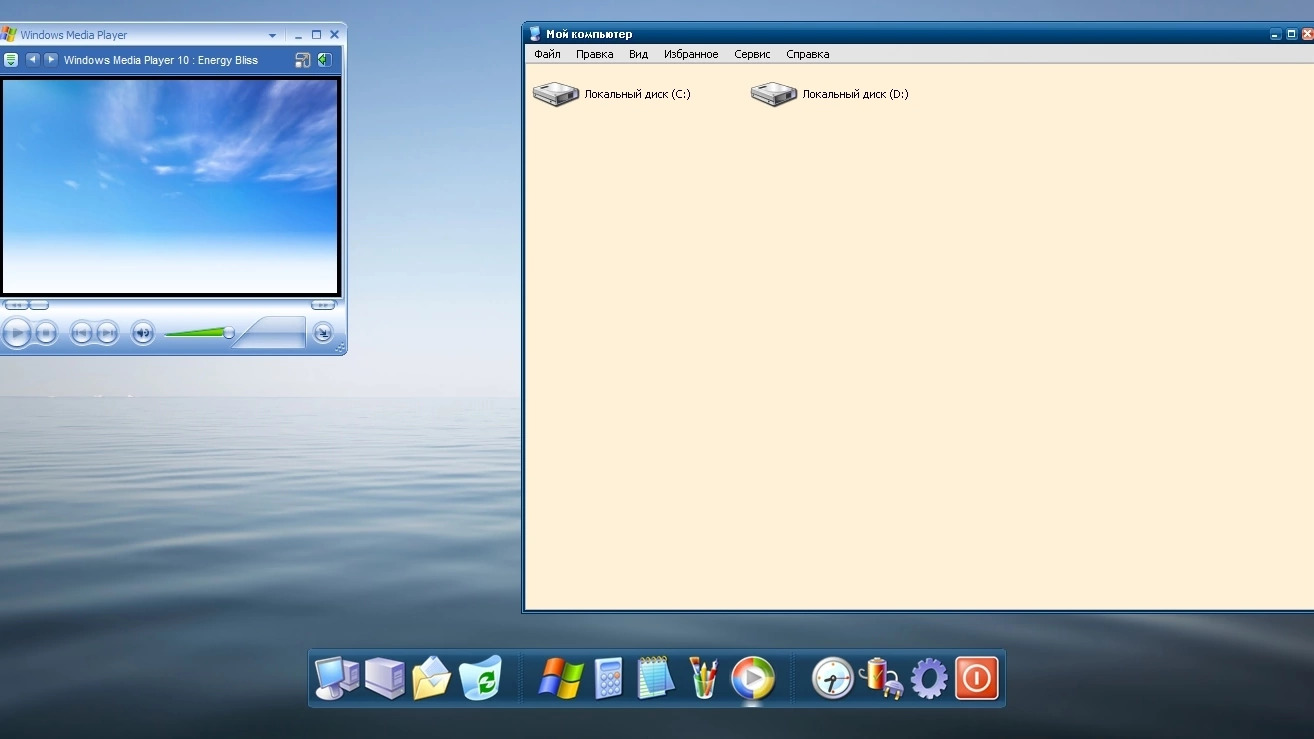This screenshot has width=1314, height=739.
Task: Click the display size icon in Media Player
Action: [x=303, y=60]
